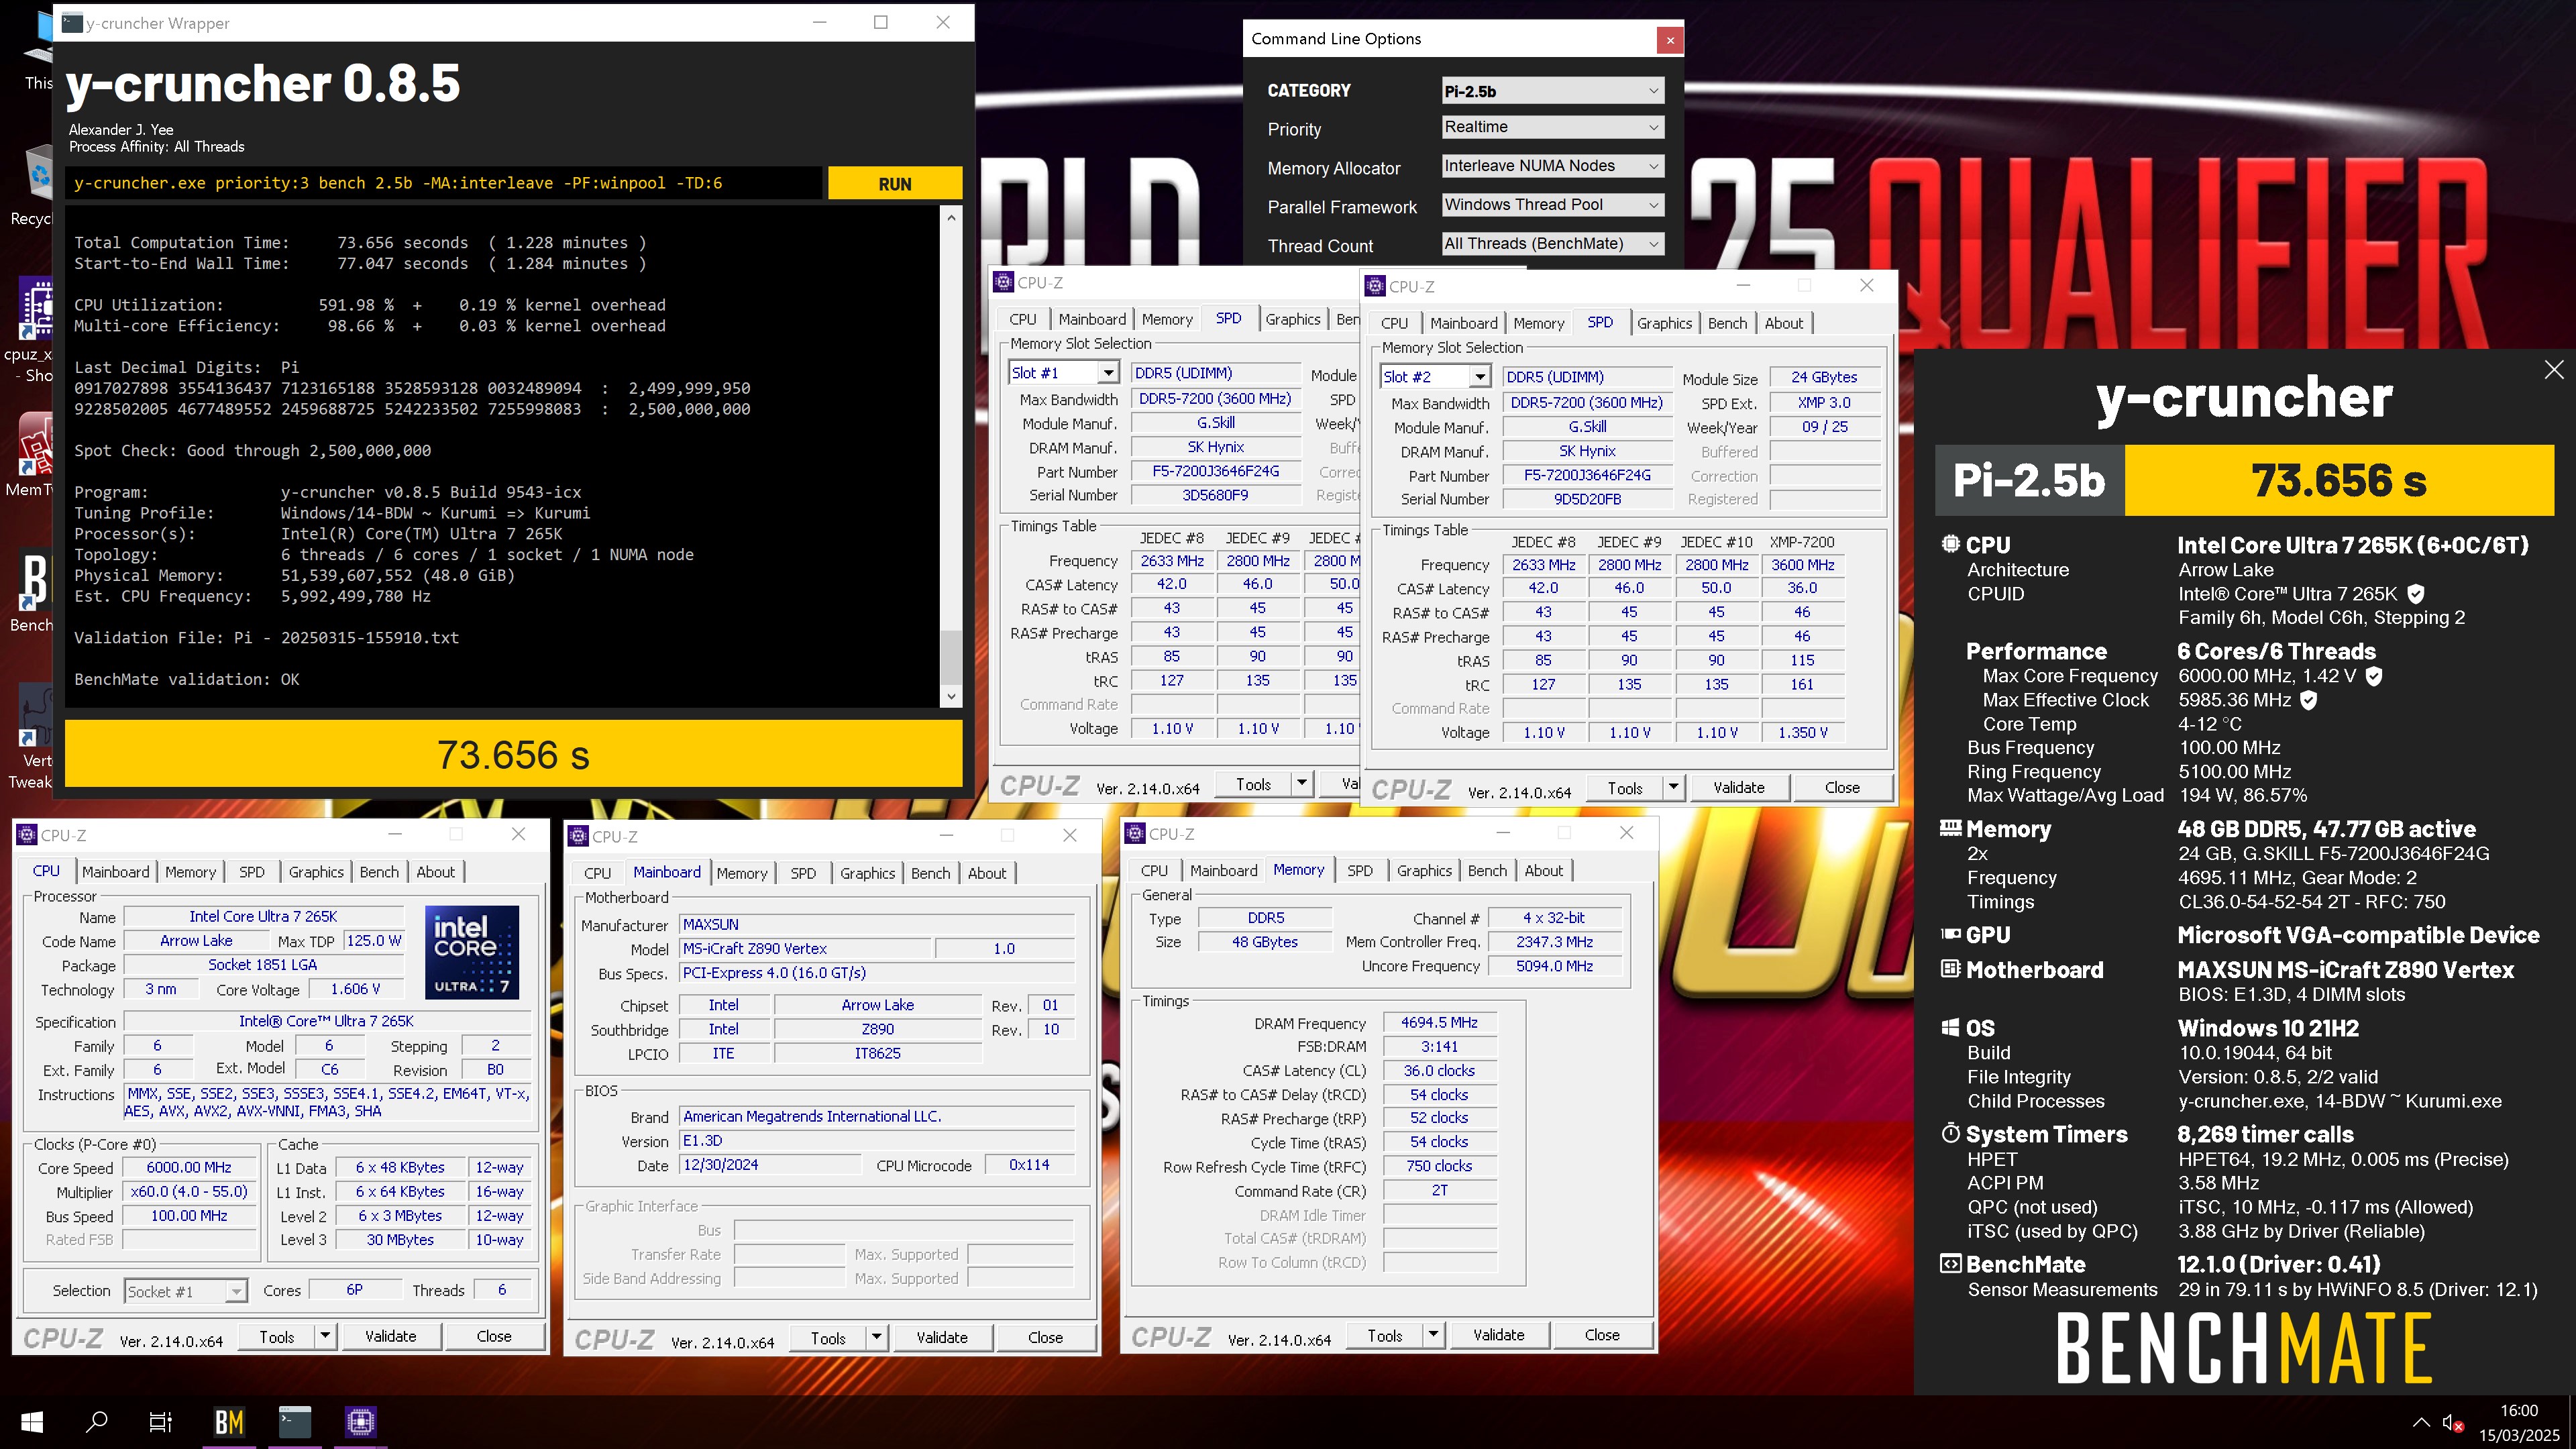Open Tools arrow in CPU-Z Memory window
The height and width of the screenshot is (1449, 2576).
[x=1433, y=1335]
